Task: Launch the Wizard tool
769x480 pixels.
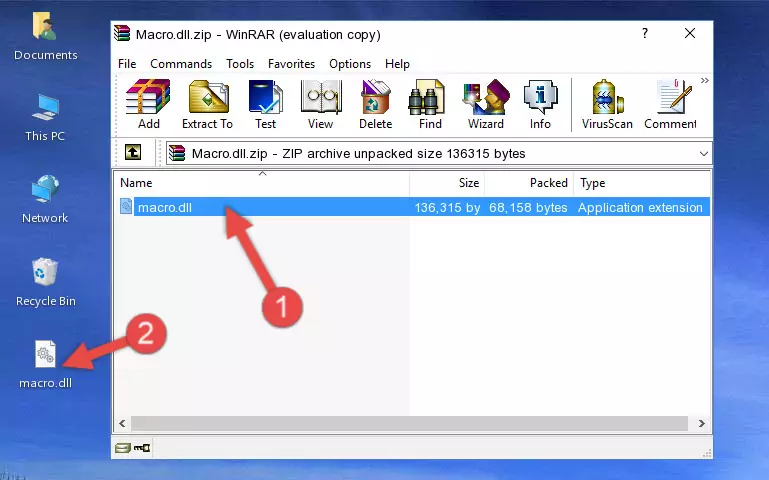Action: [486, 104]
